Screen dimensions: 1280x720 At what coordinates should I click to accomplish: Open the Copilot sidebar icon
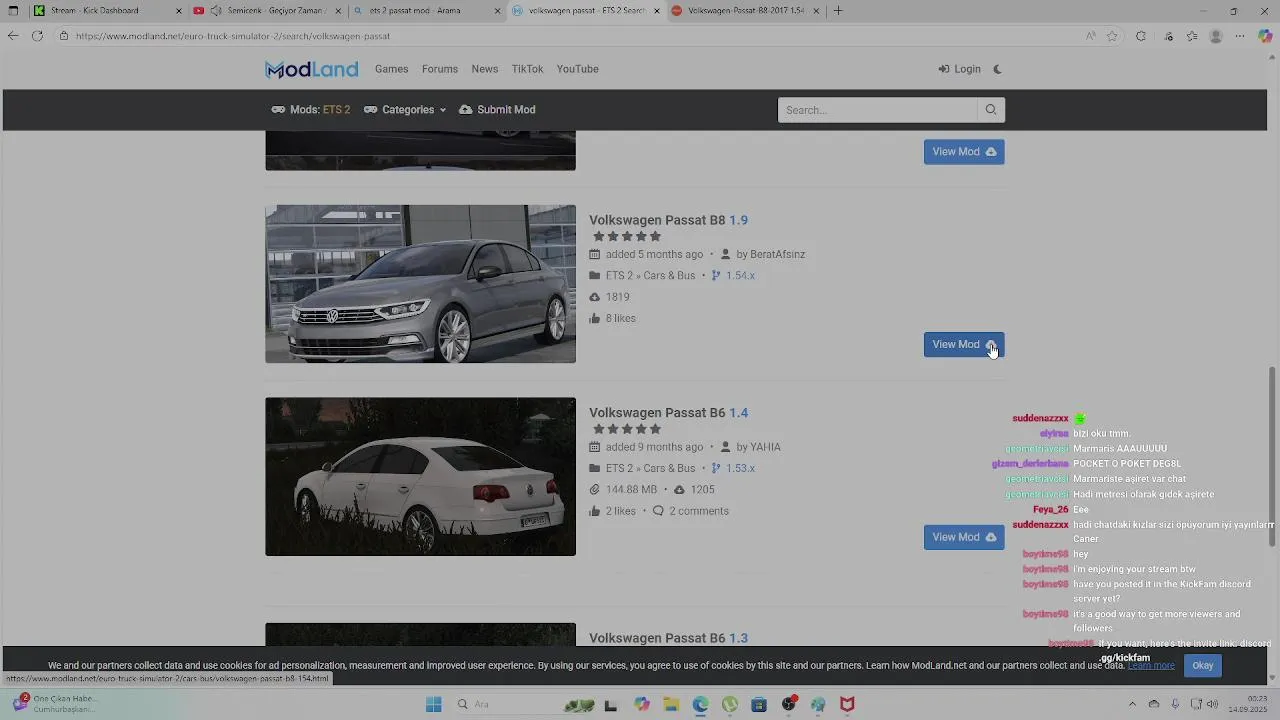[1265, 36]
